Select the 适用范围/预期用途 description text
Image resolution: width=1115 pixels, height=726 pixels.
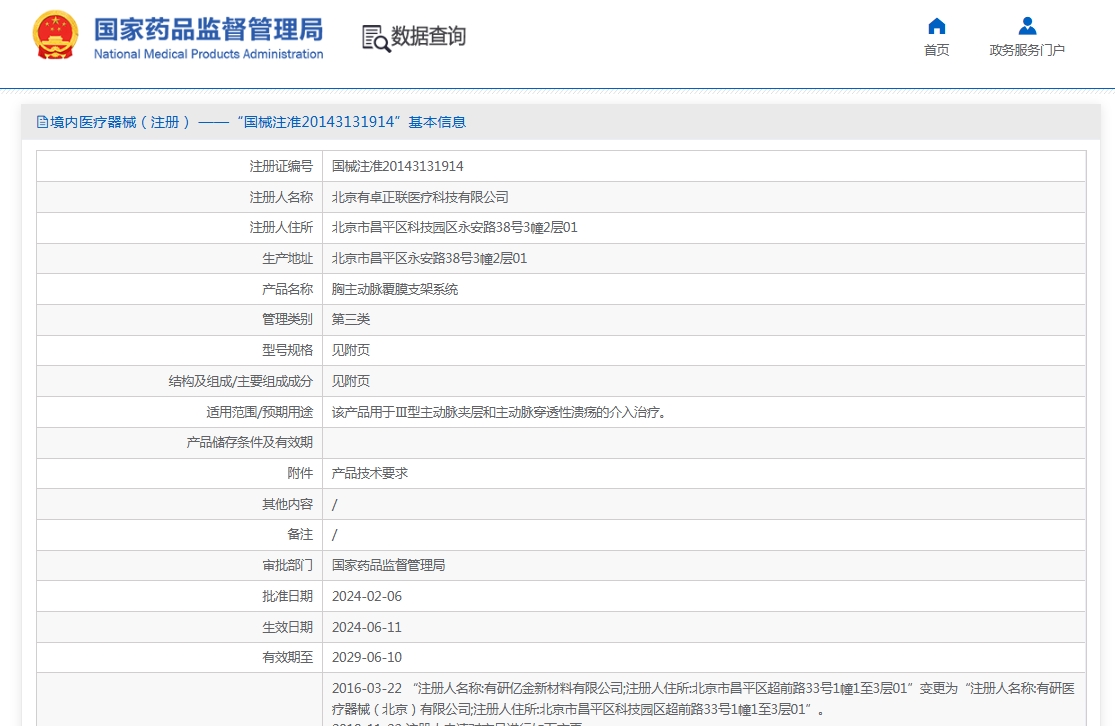(x=500, y=412)
